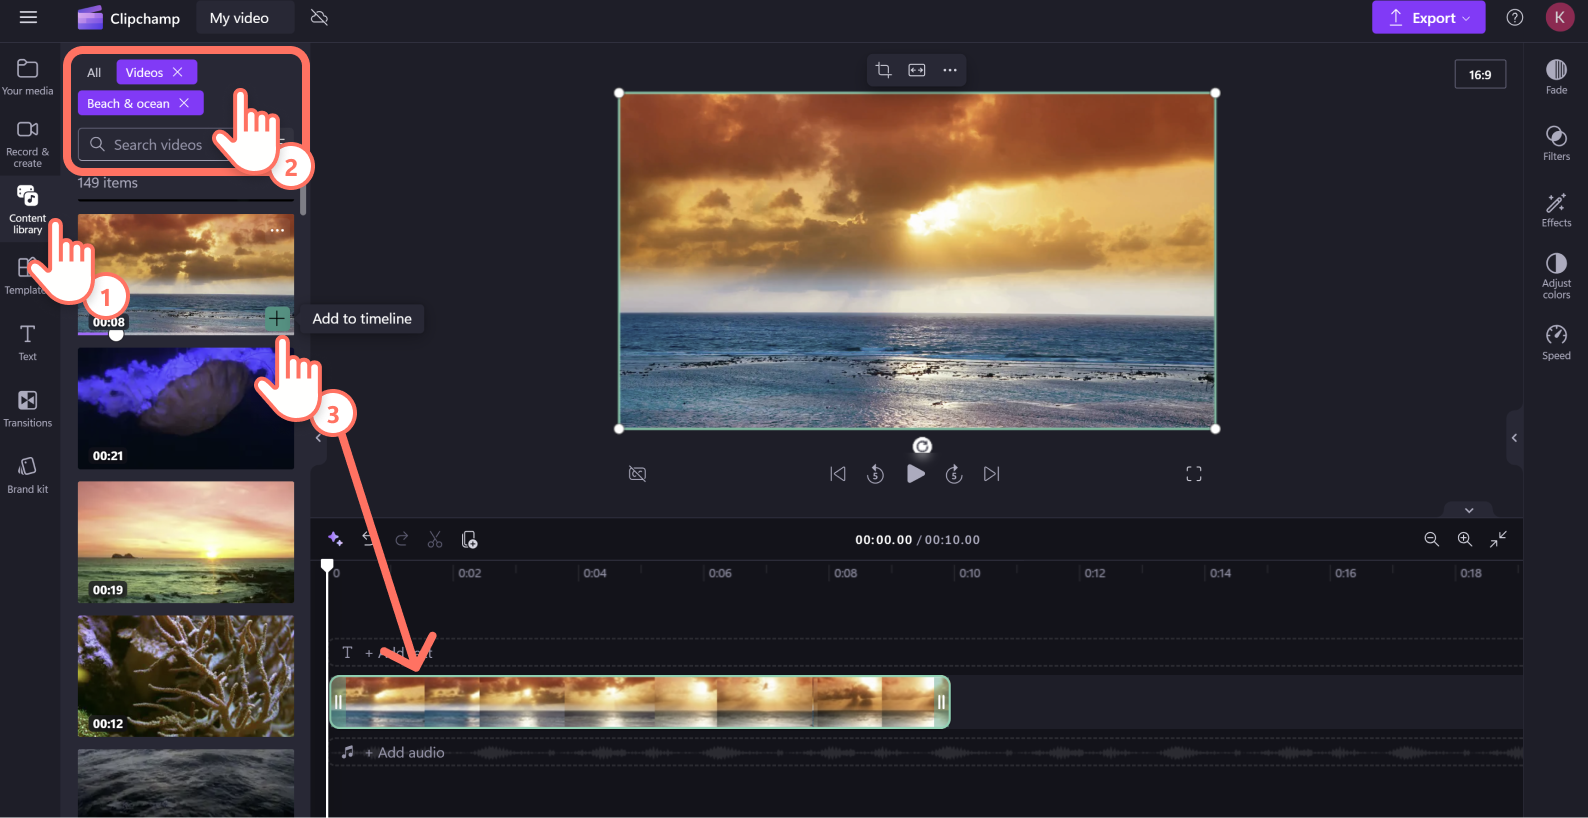Open Your media panel
Image resolution: width=1588 pixels, height=818 pixels.
(28, 77)
